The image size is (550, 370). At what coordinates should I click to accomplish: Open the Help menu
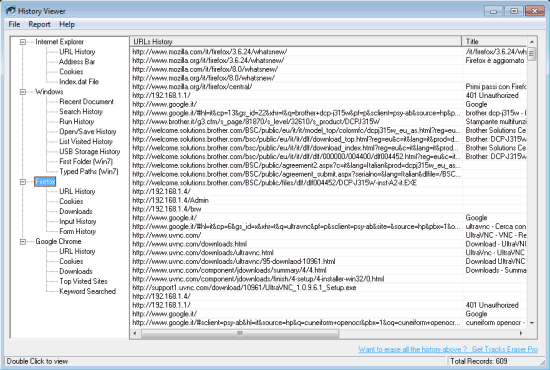[67, 24]
